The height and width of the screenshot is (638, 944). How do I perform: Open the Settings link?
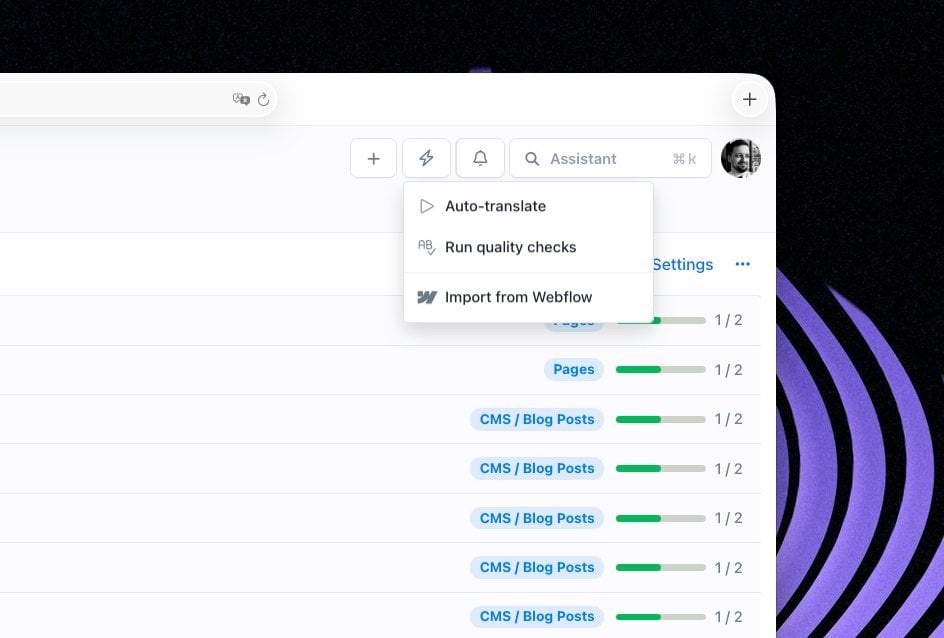[x=683, y=264]
